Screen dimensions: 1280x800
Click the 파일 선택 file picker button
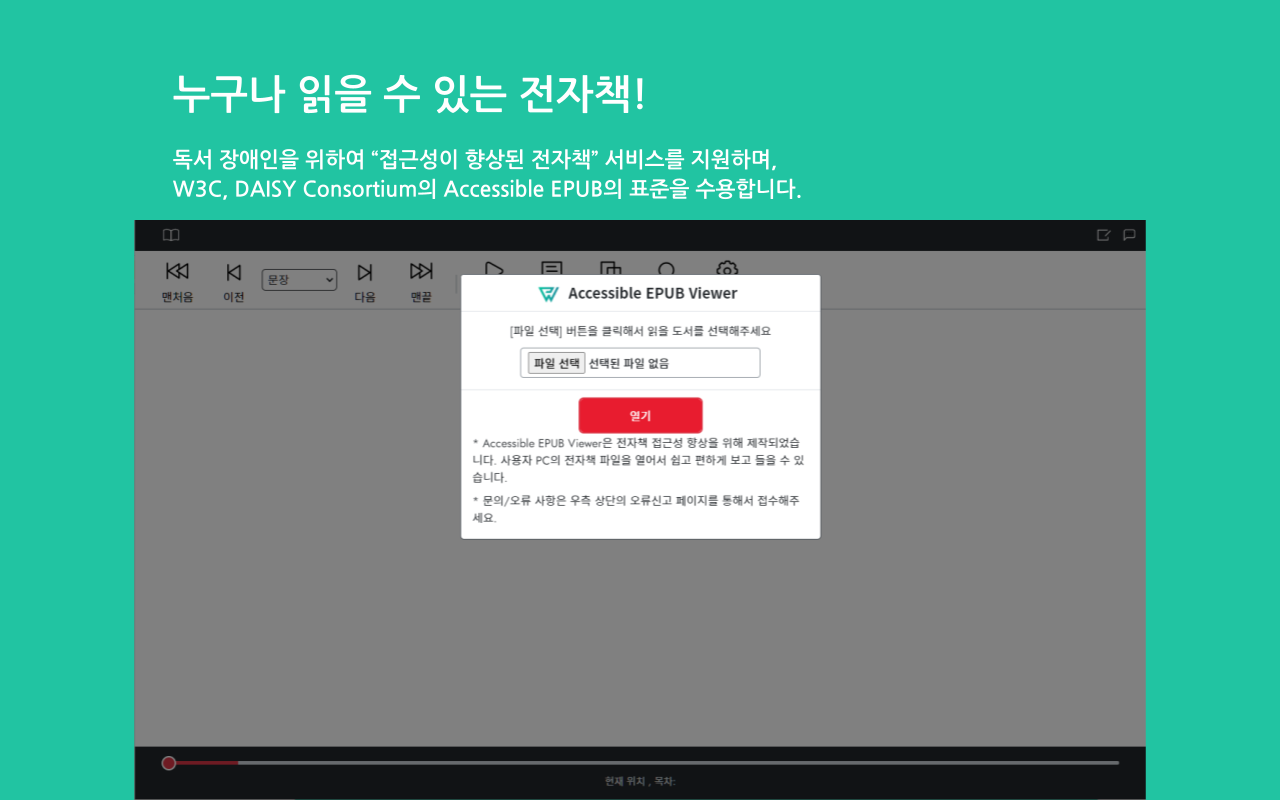click(x=555, y=362)
